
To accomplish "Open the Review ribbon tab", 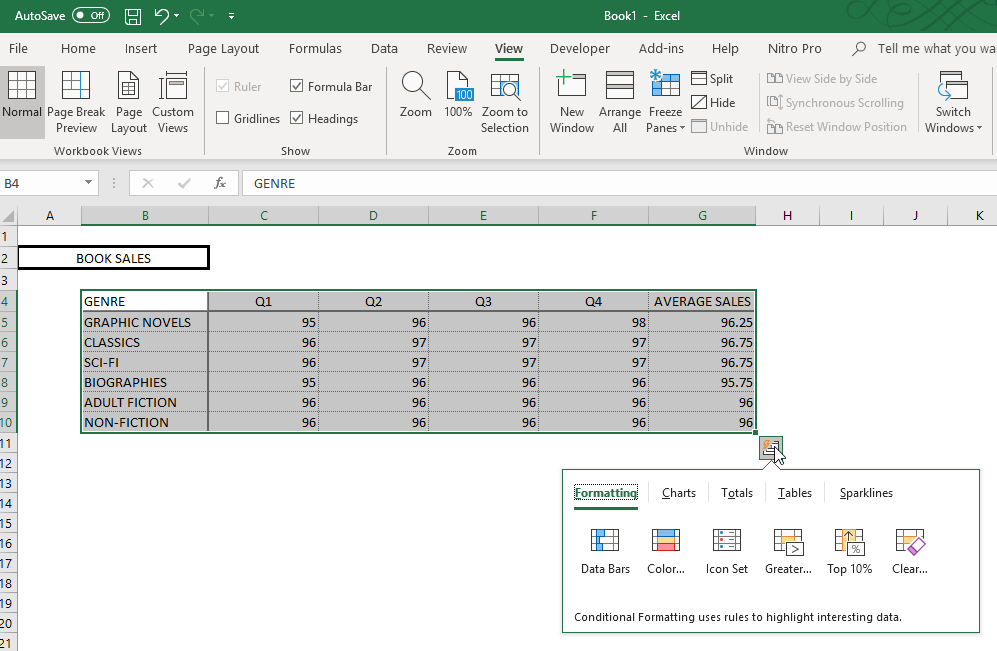I will [446, 48].
